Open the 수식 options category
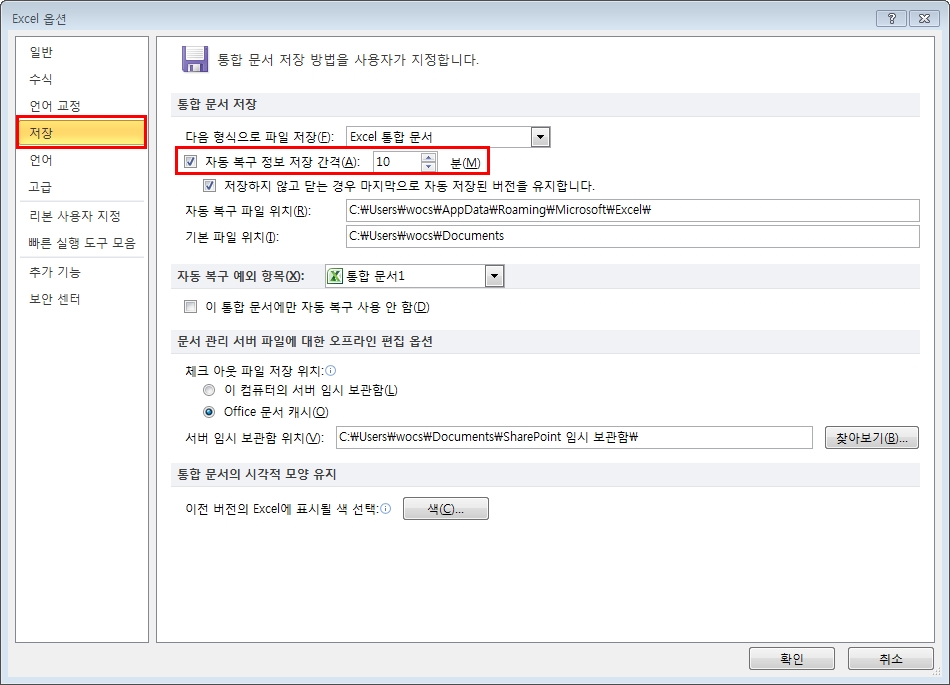 pos(41,79)
